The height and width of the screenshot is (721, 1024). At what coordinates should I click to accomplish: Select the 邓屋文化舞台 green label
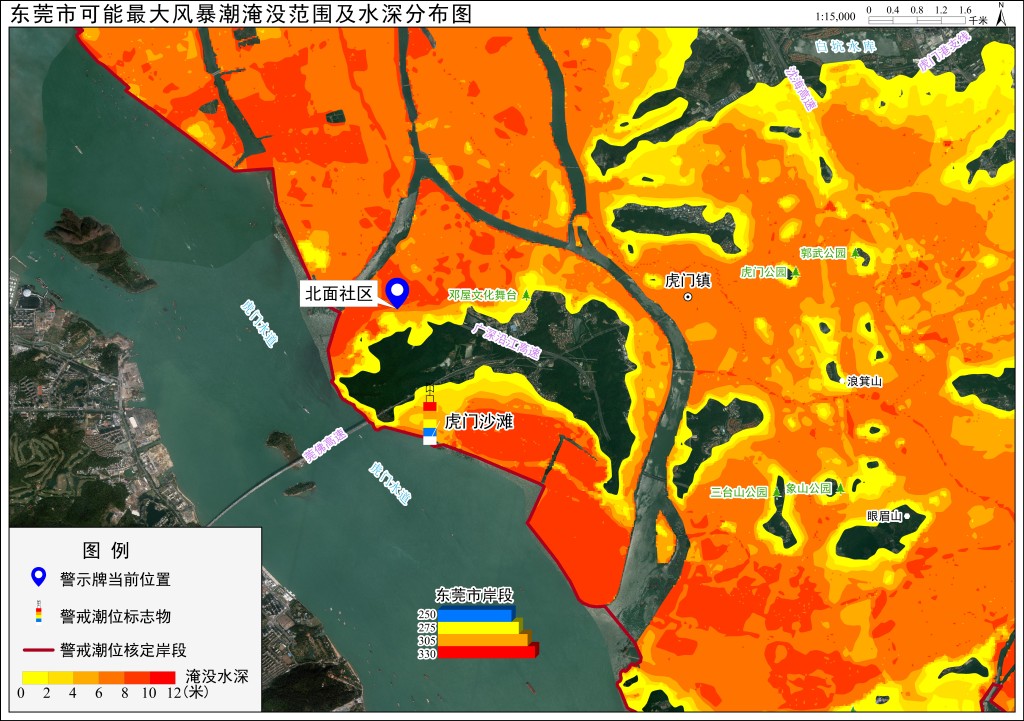(483, 295)
